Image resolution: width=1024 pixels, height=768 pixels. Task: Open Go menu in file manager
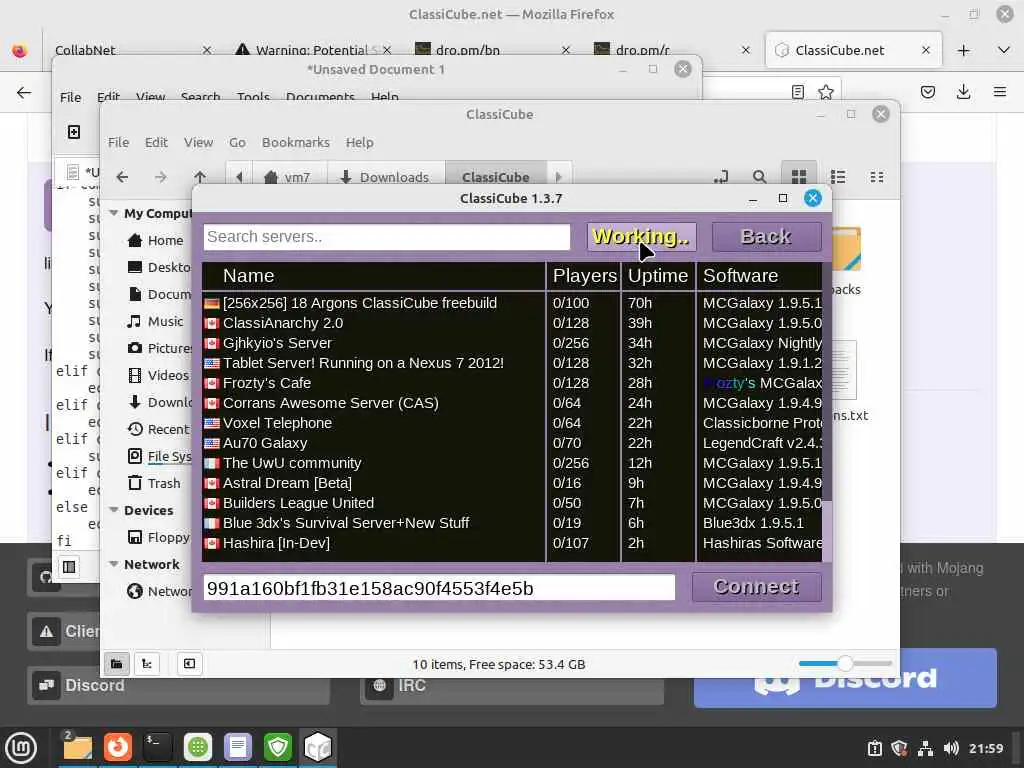(237, 142)
